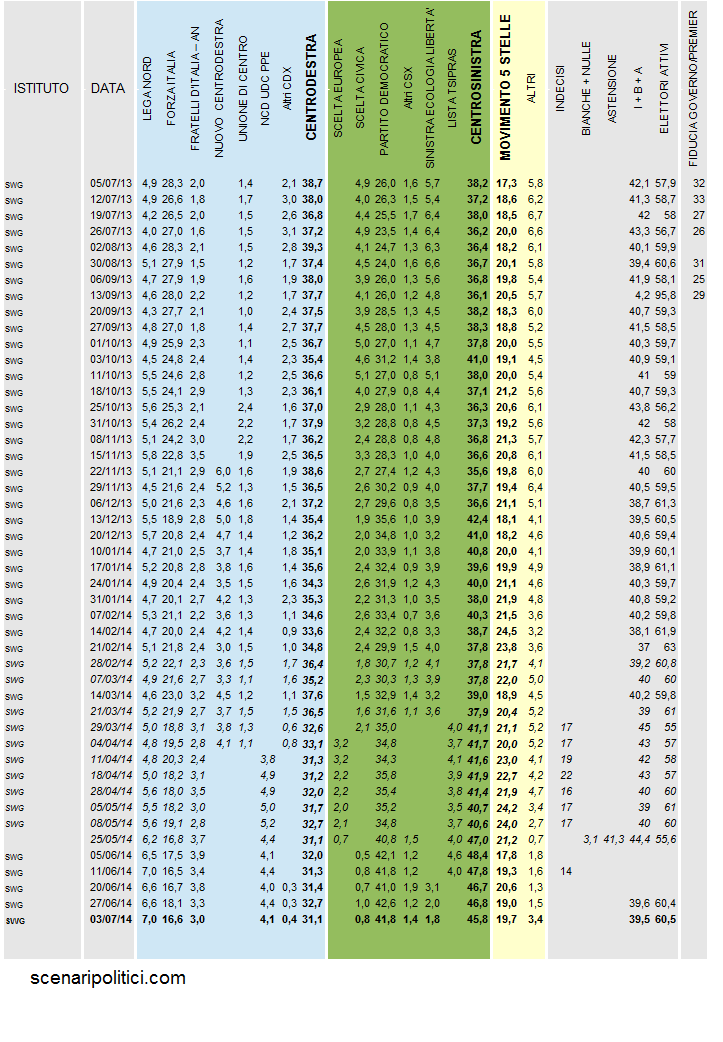Select Elettori attivi value 61,9 on 14/02/14
723x1042 pixels.
(x=665, y=631)
